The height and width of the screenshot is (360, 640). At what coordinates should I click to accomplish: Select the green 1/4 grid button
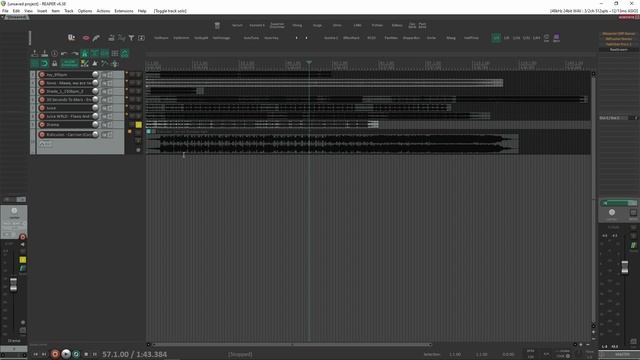[x=496, y=38]
